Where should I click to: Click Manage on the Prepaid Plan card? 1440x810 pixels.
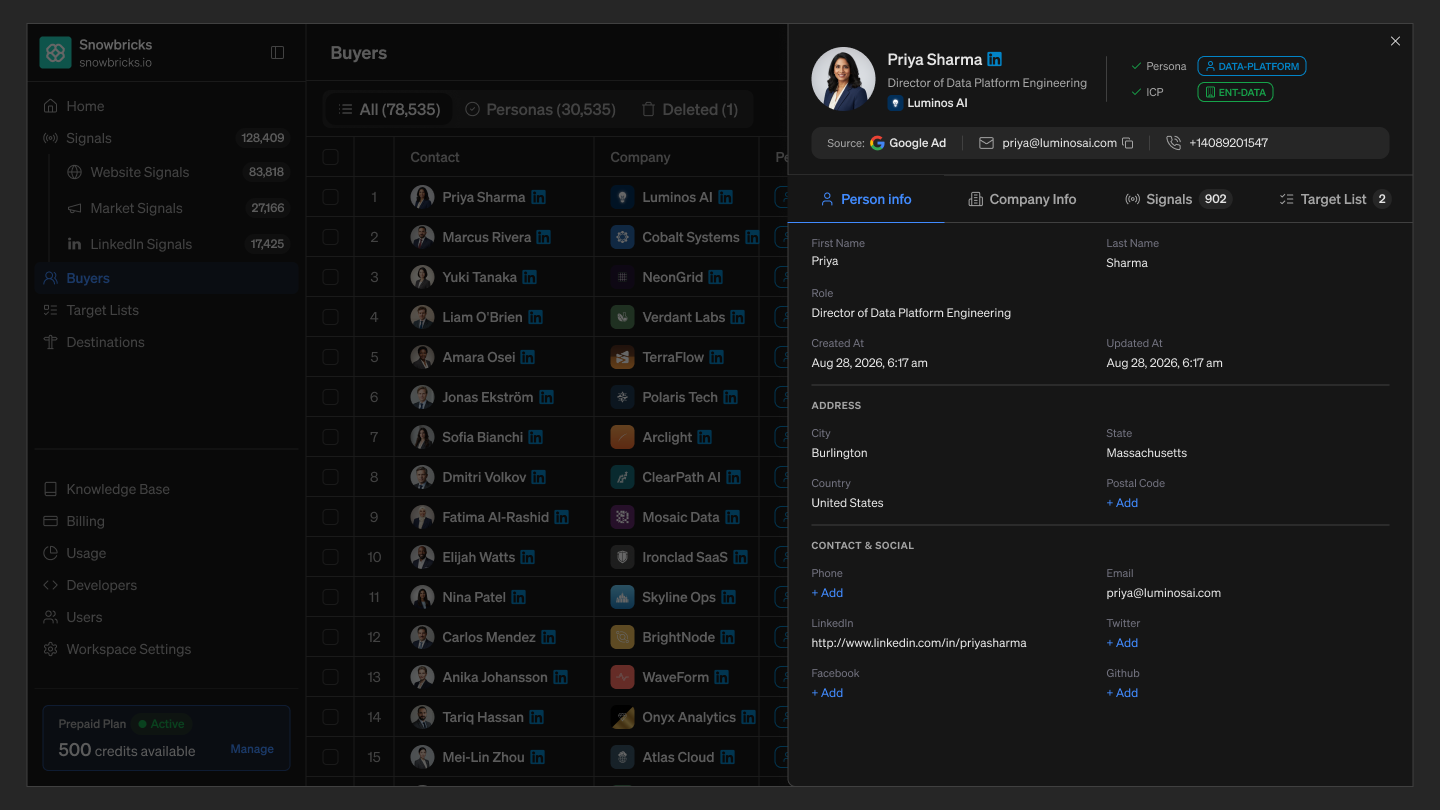click(x=252, y=749)
